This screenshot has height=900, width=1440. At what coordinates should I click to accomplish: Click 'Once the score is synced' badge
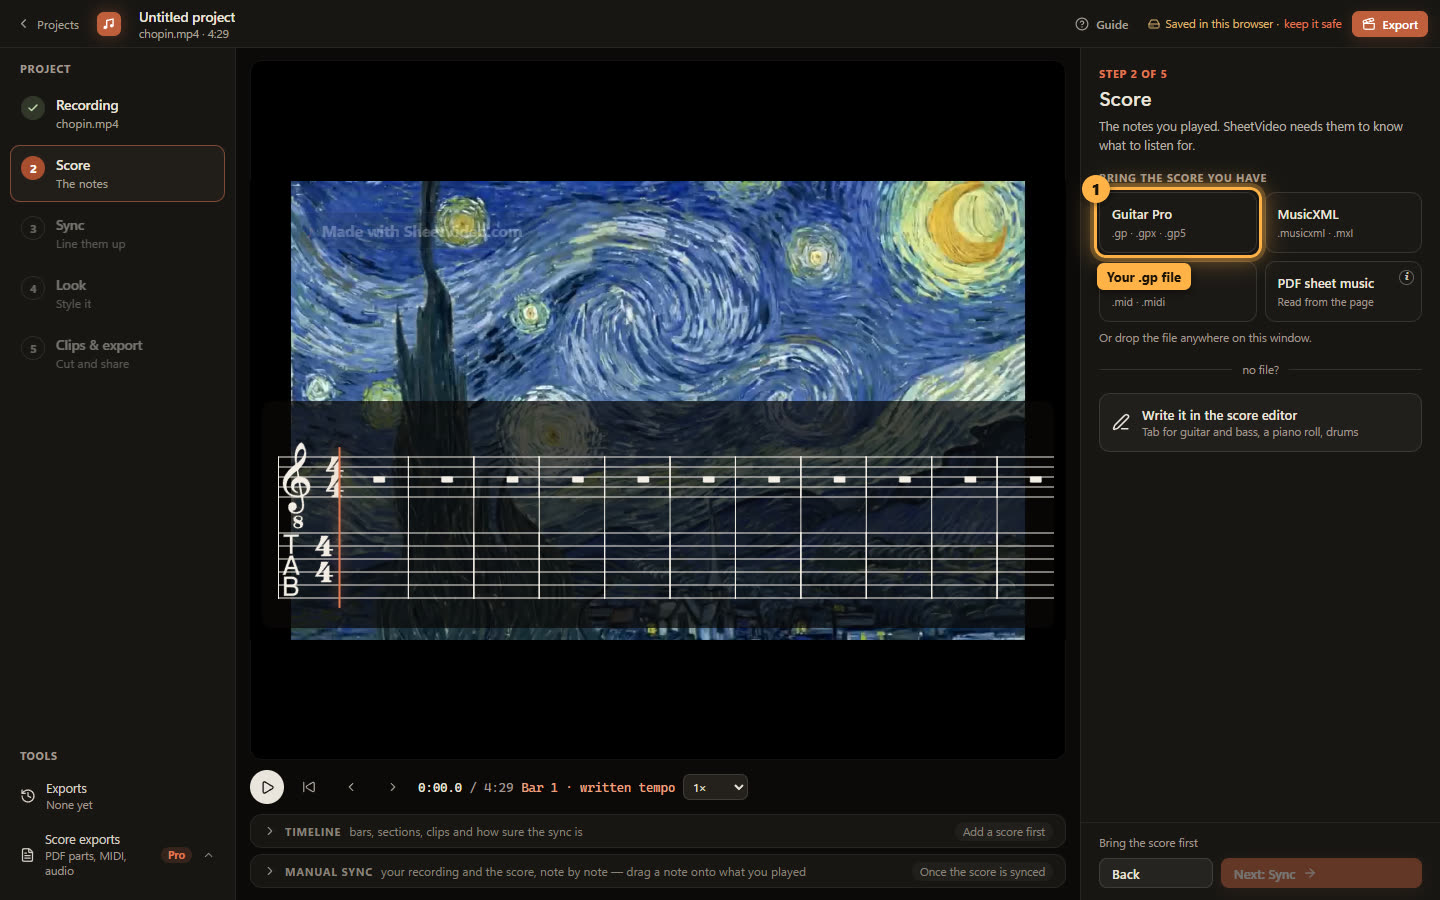coord(982,872)
